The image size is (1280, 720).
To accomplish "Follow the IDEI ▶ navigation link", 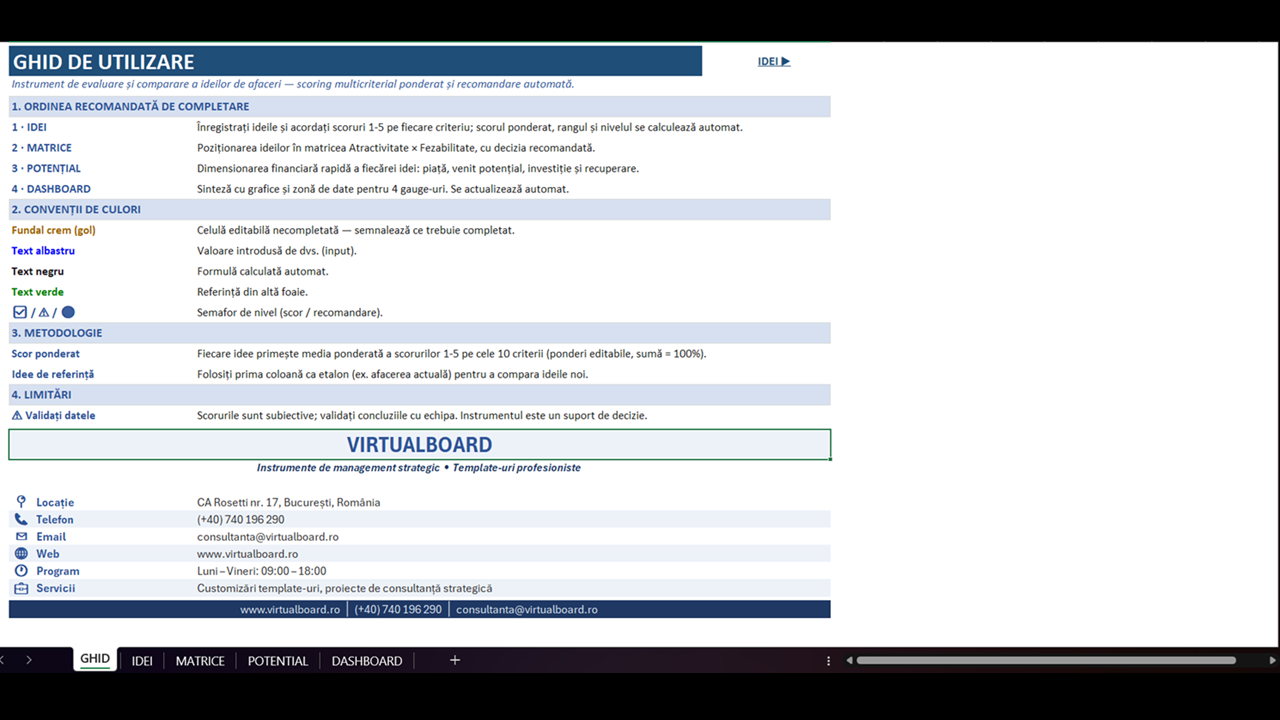I will 774,61.
